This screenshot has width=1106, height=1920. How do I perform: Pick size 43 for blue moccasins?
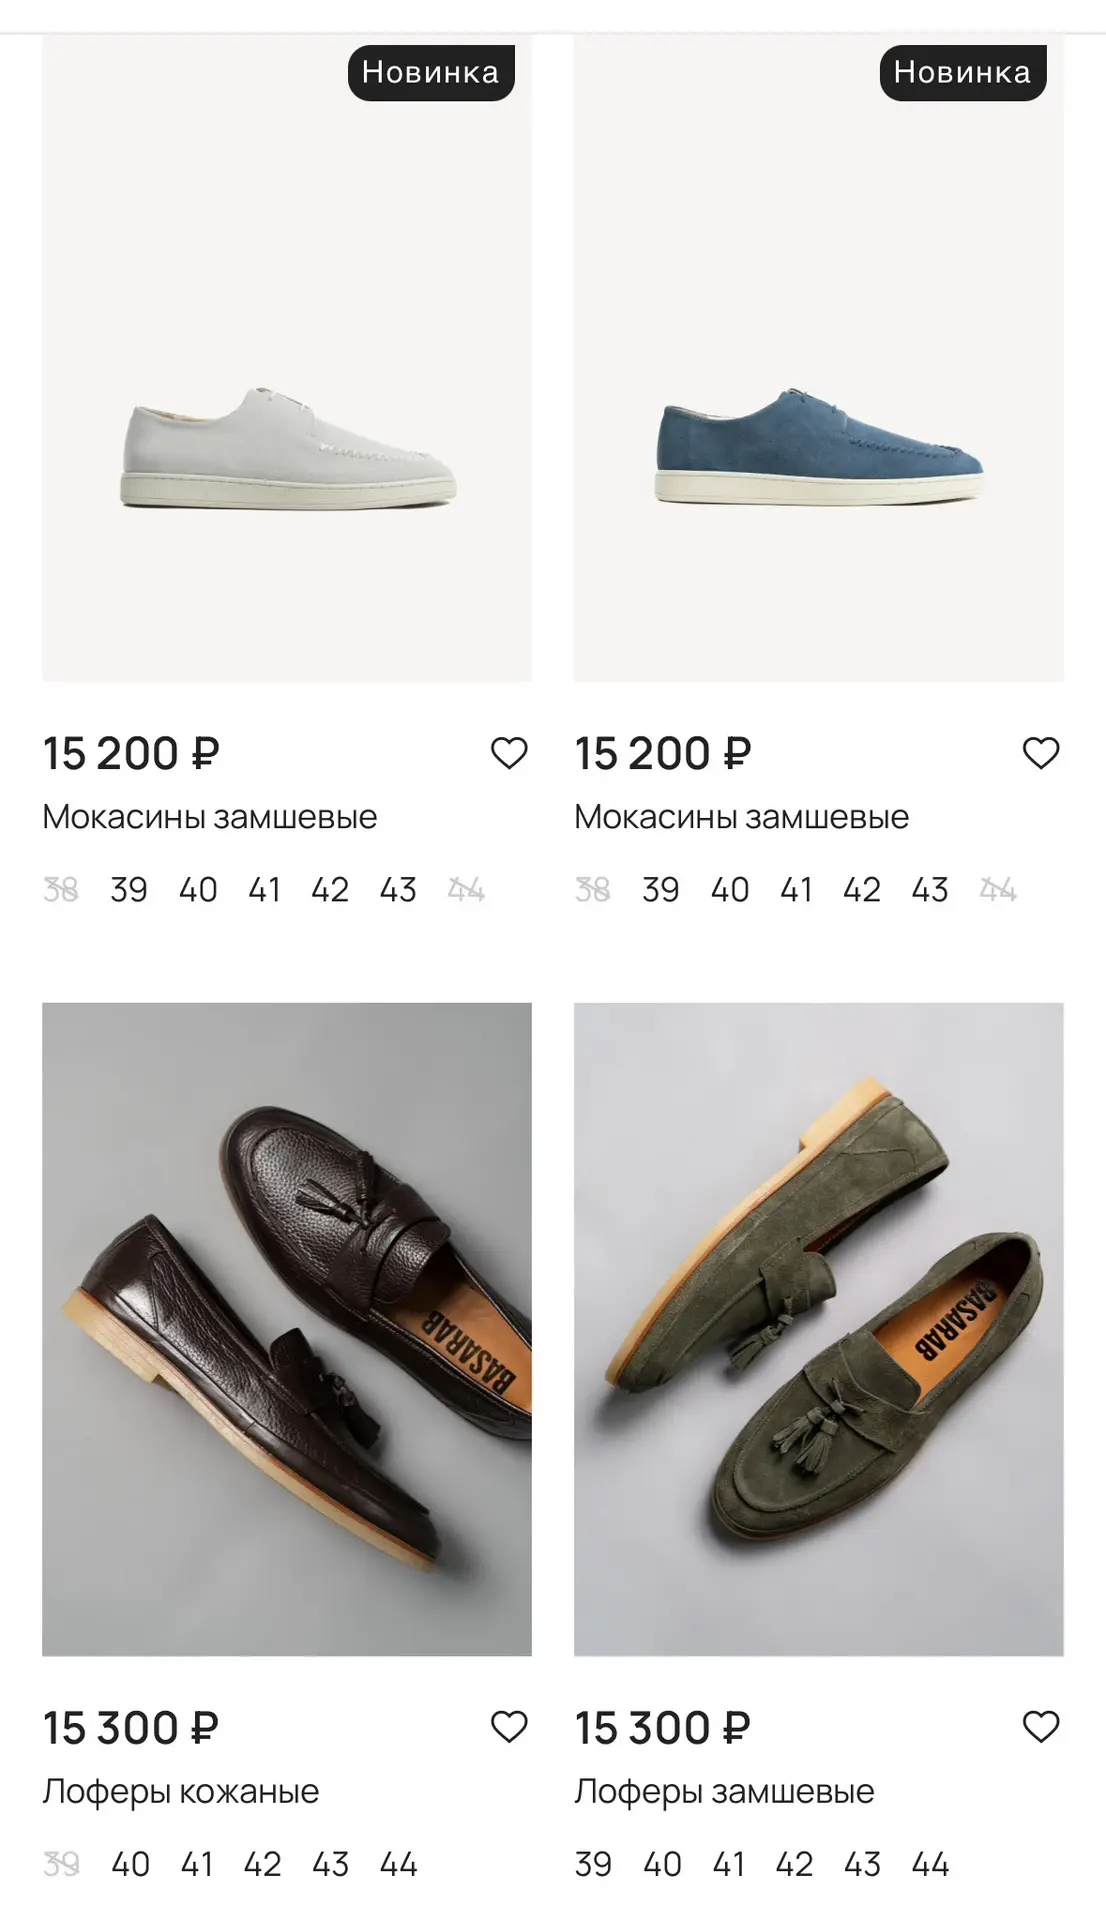(x=930, y=889)
